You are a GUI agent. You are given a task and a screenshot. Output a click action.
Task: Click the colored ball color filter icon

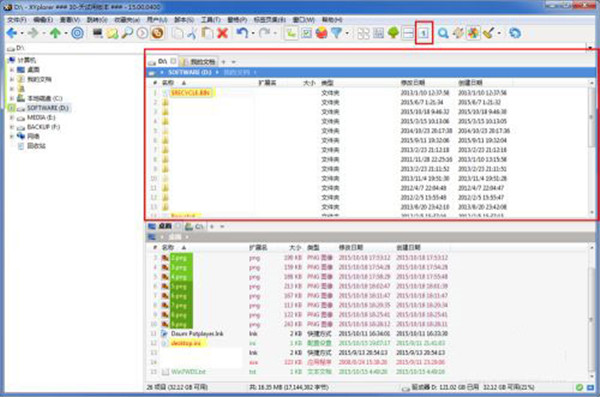(321, 33)
